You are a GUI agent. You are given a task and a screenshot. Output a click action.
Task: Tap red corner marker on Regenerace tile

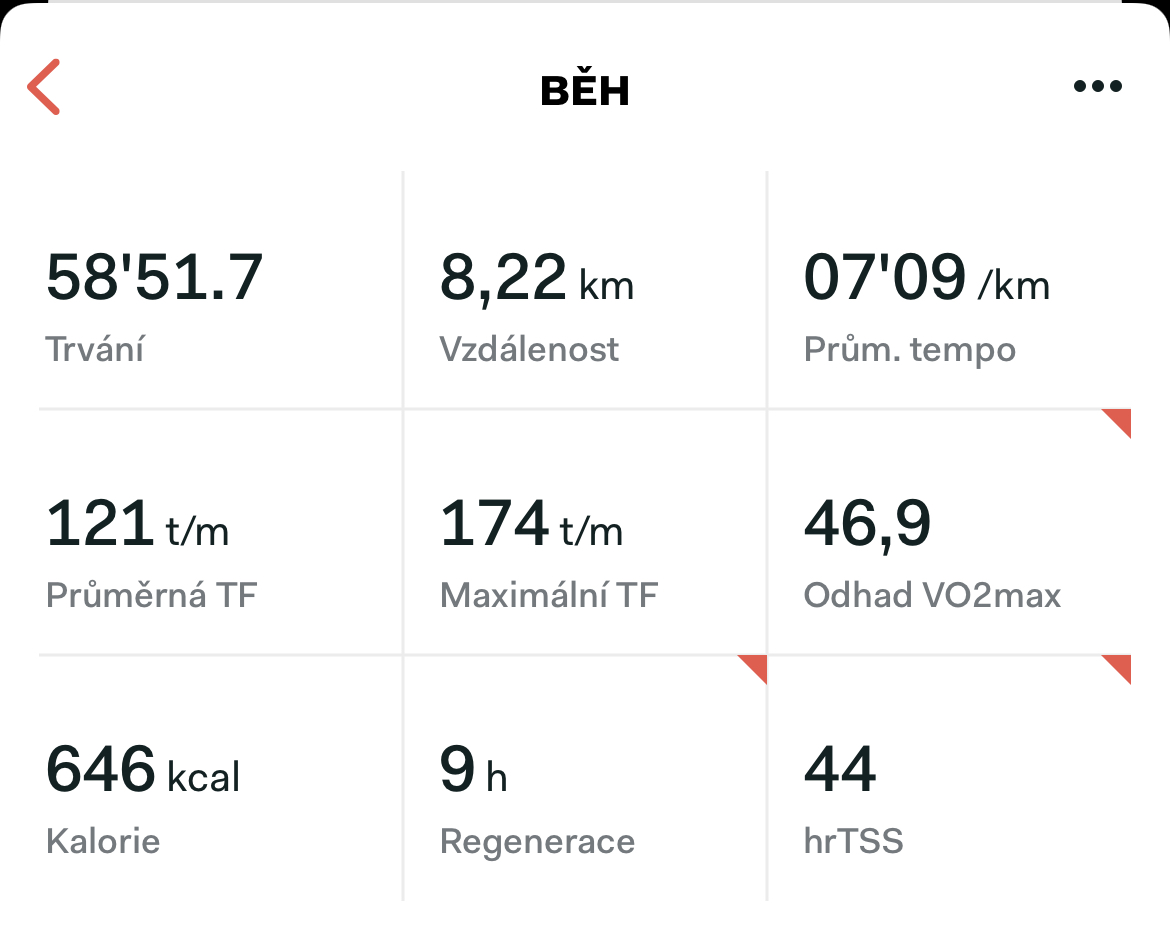coord(752,669)
